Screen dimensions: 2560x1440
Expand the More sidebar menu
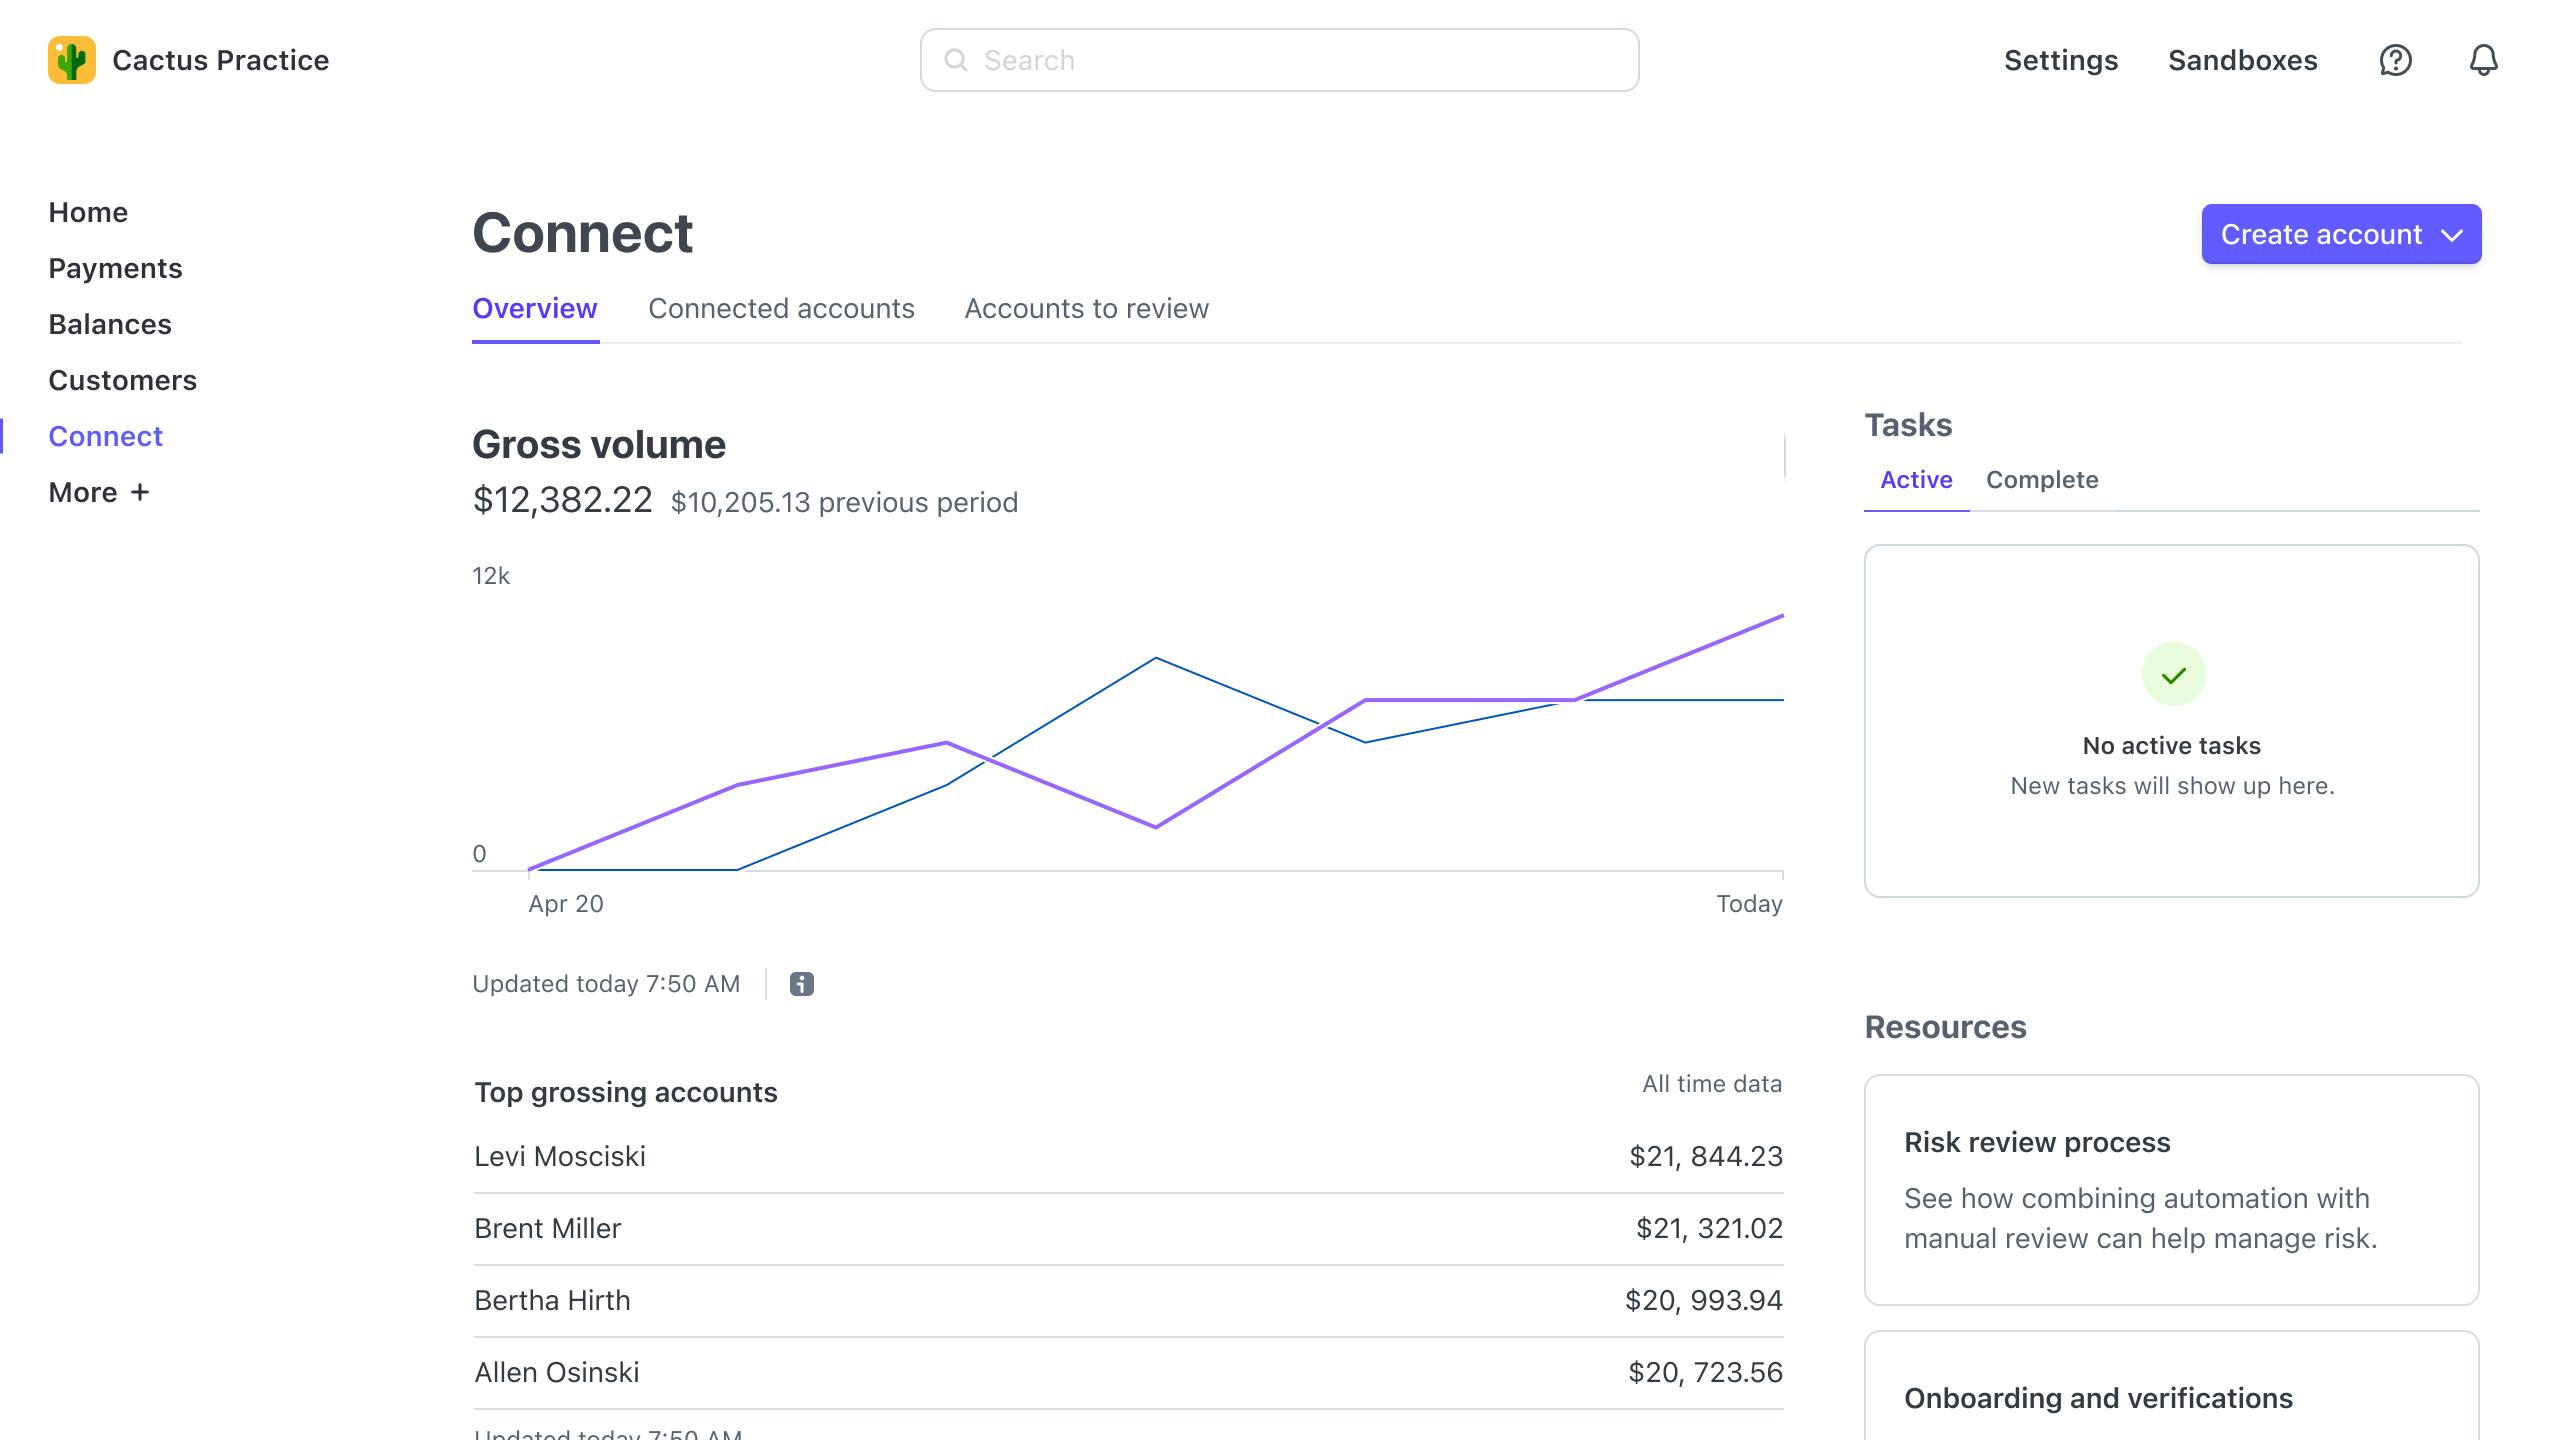pyautogui.click(x=98, y=492)
